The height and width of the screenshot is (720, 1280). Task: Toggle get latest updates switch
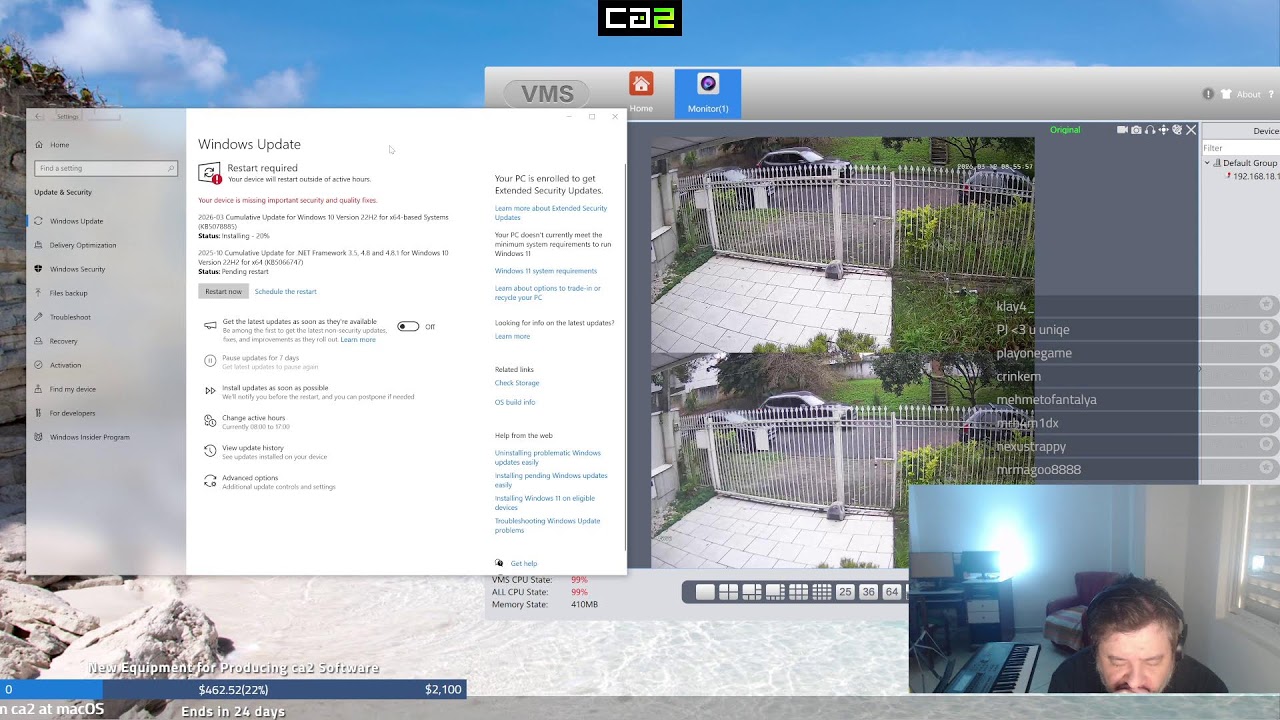tap(408, 326)
